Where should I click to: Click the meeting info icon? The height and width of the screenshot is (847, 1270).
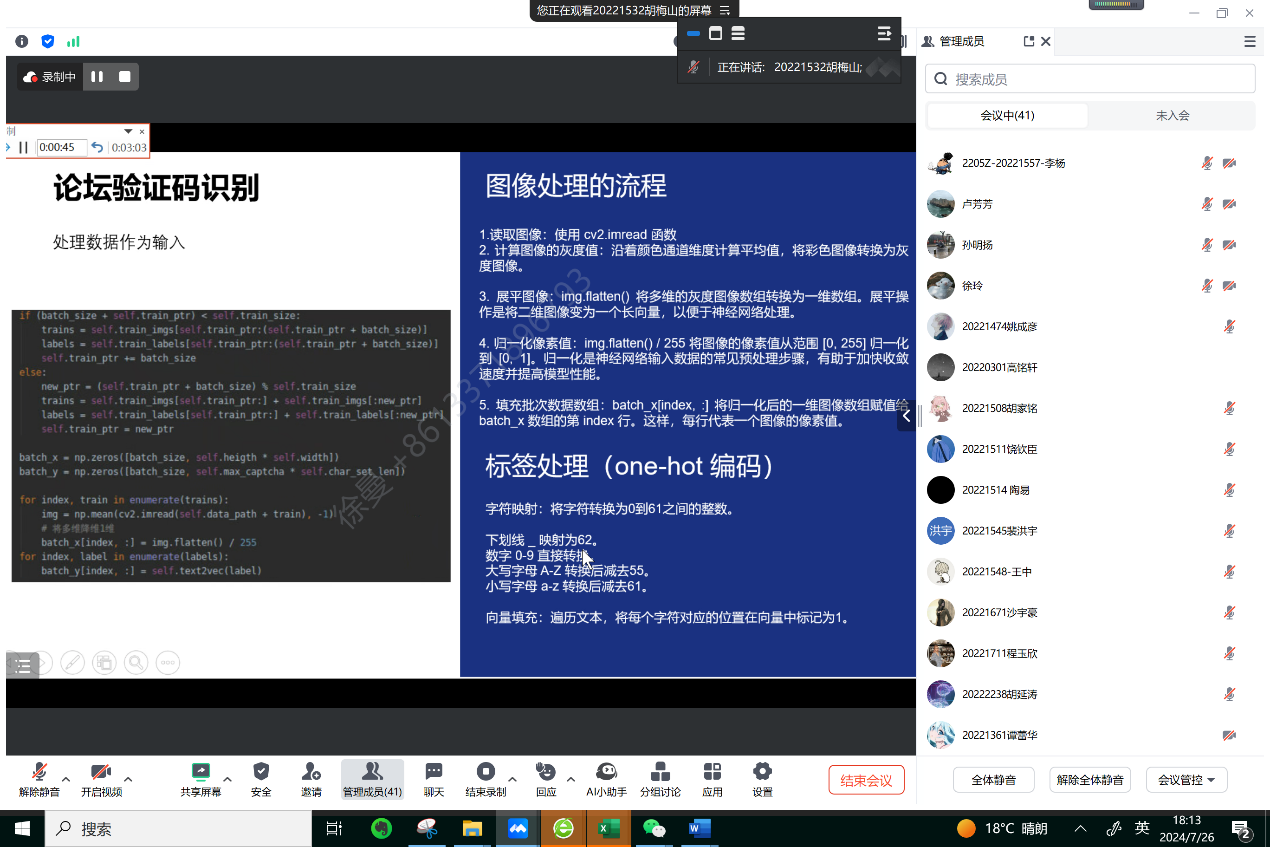(x=22, y=41)
